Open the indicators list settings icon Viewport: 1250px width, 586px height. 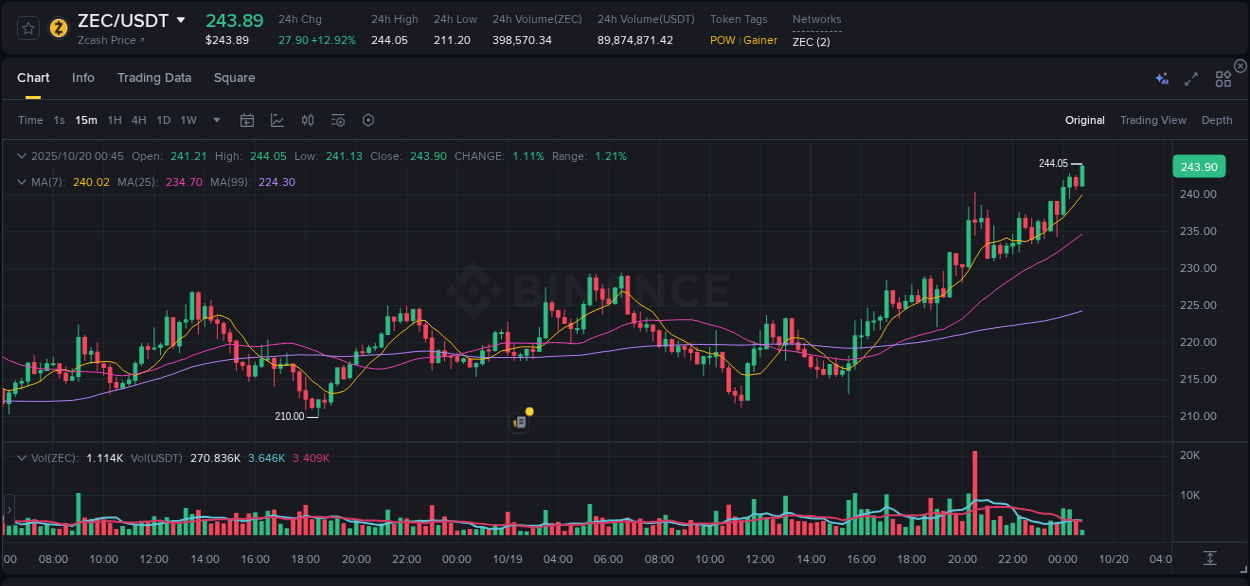tap(337, 120)
